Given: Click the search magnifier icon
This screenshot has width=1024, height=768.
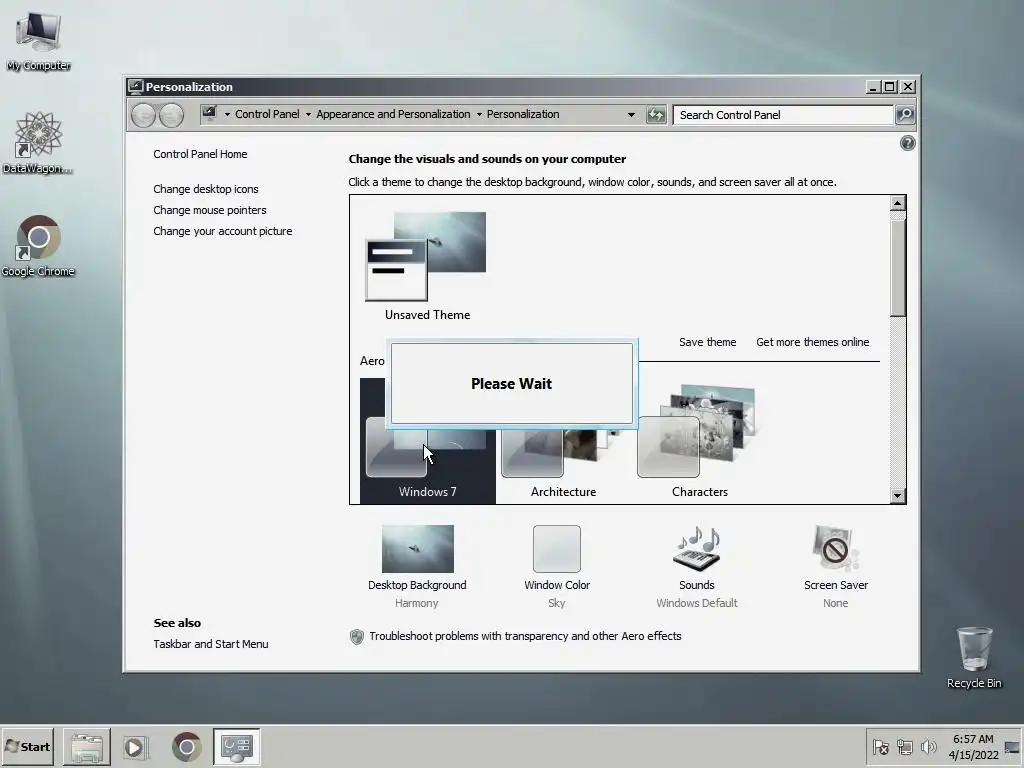Looking at the screenshot, I should (x=904, y=115).
